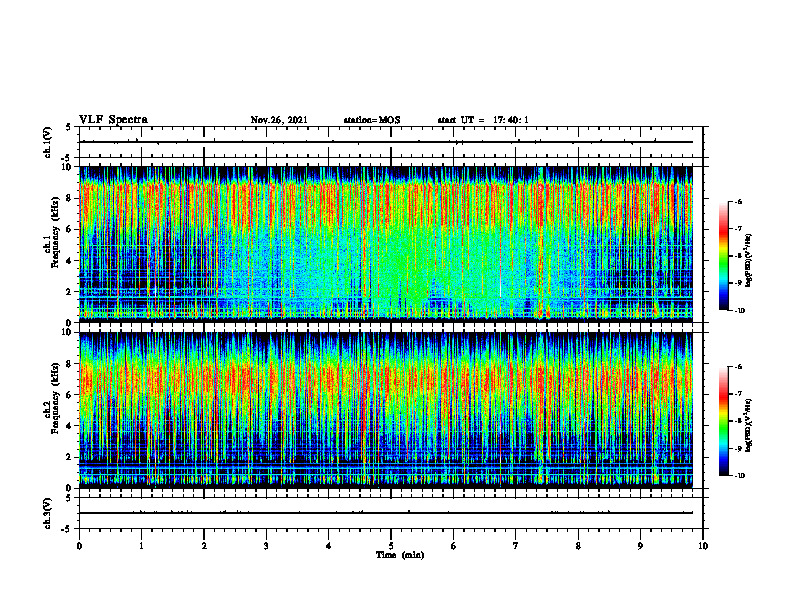Select the date text "Nov.26, 2021"
This screenshot has width=792, height=612.
[279, 120]
